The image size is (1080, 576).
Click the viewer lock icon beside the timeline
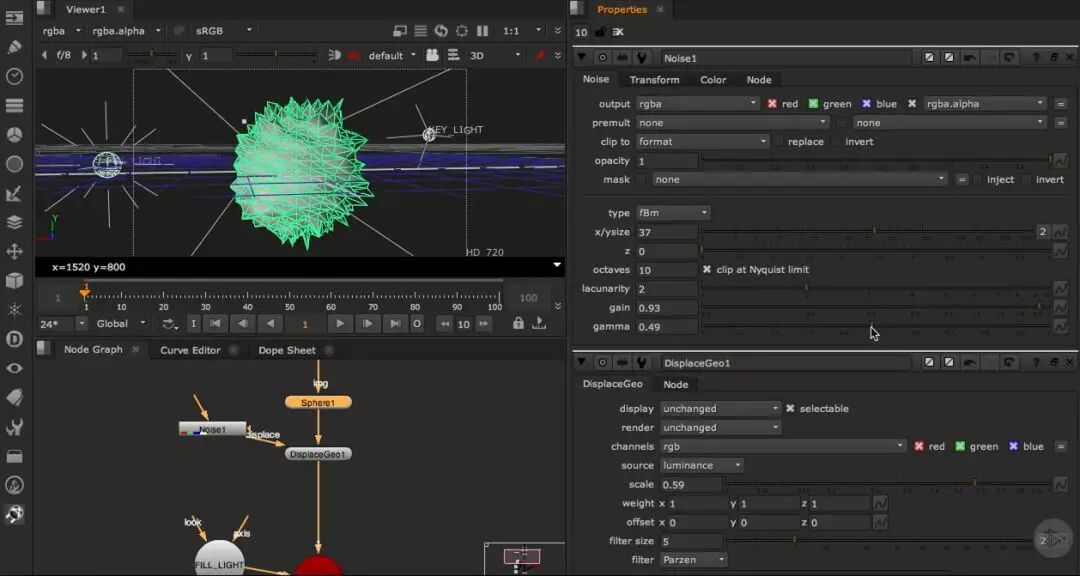tap(518, 324)
